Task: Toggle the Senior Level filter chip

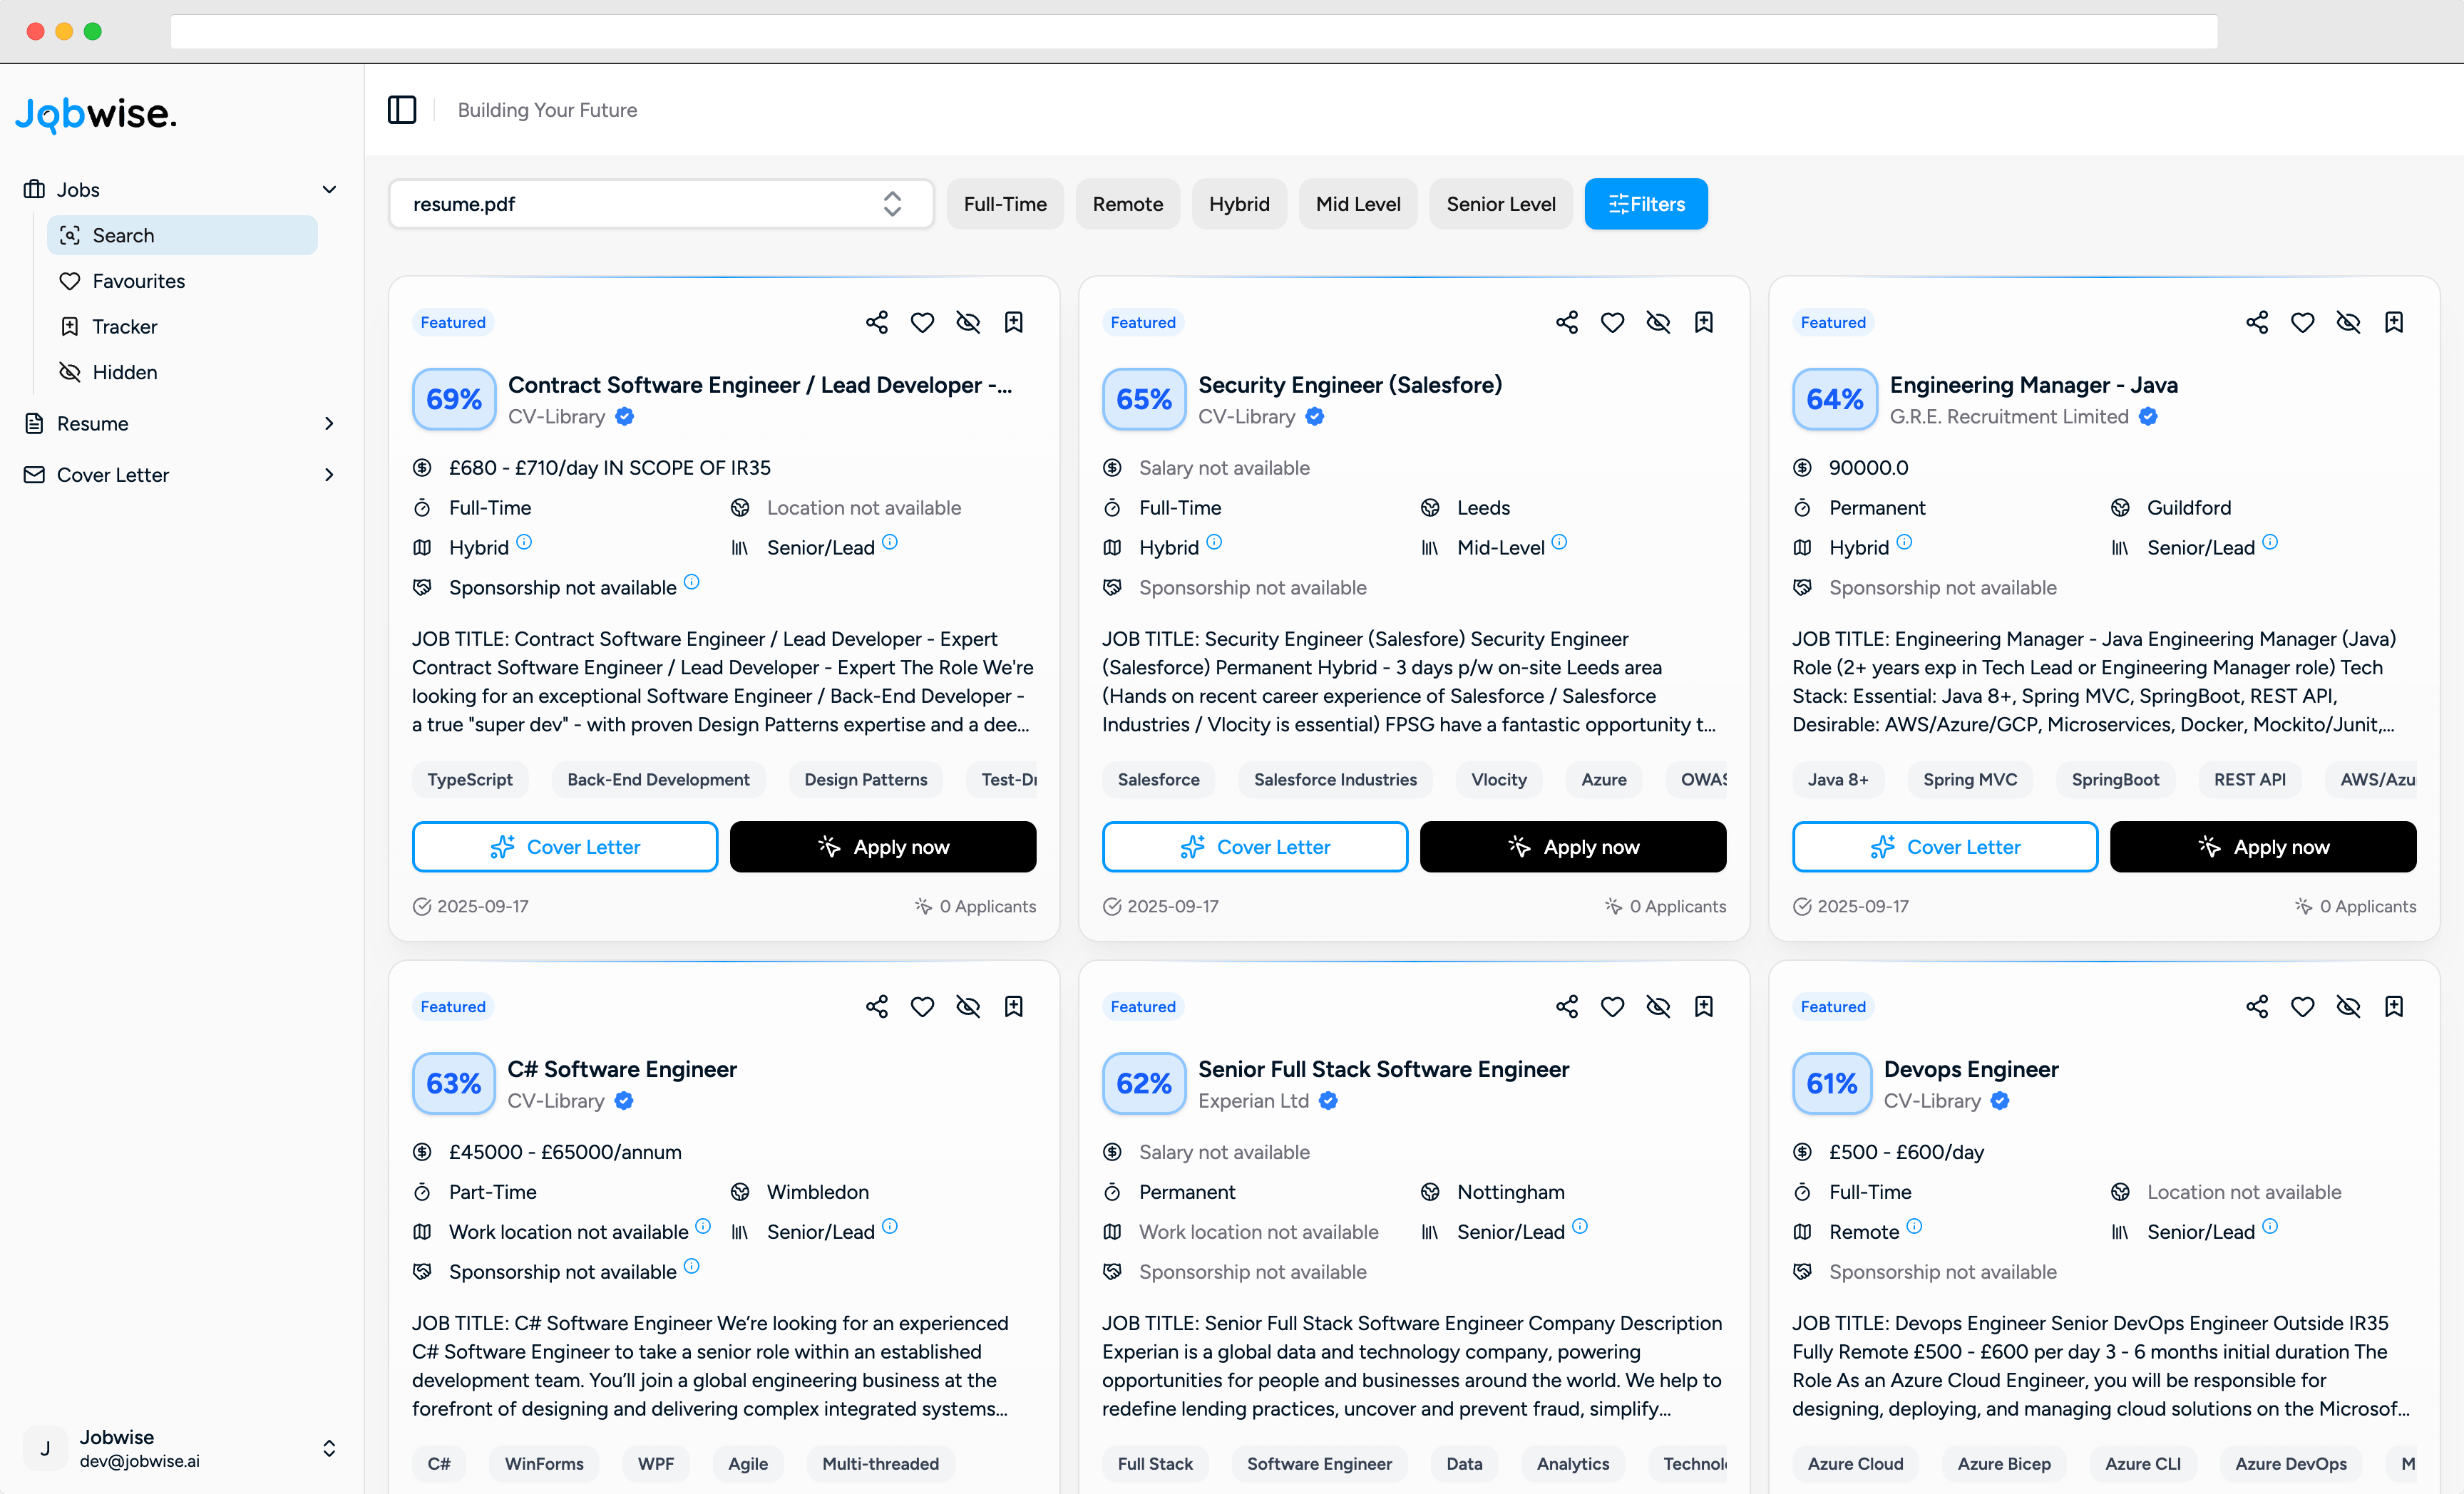Action: pos(1501,204)
